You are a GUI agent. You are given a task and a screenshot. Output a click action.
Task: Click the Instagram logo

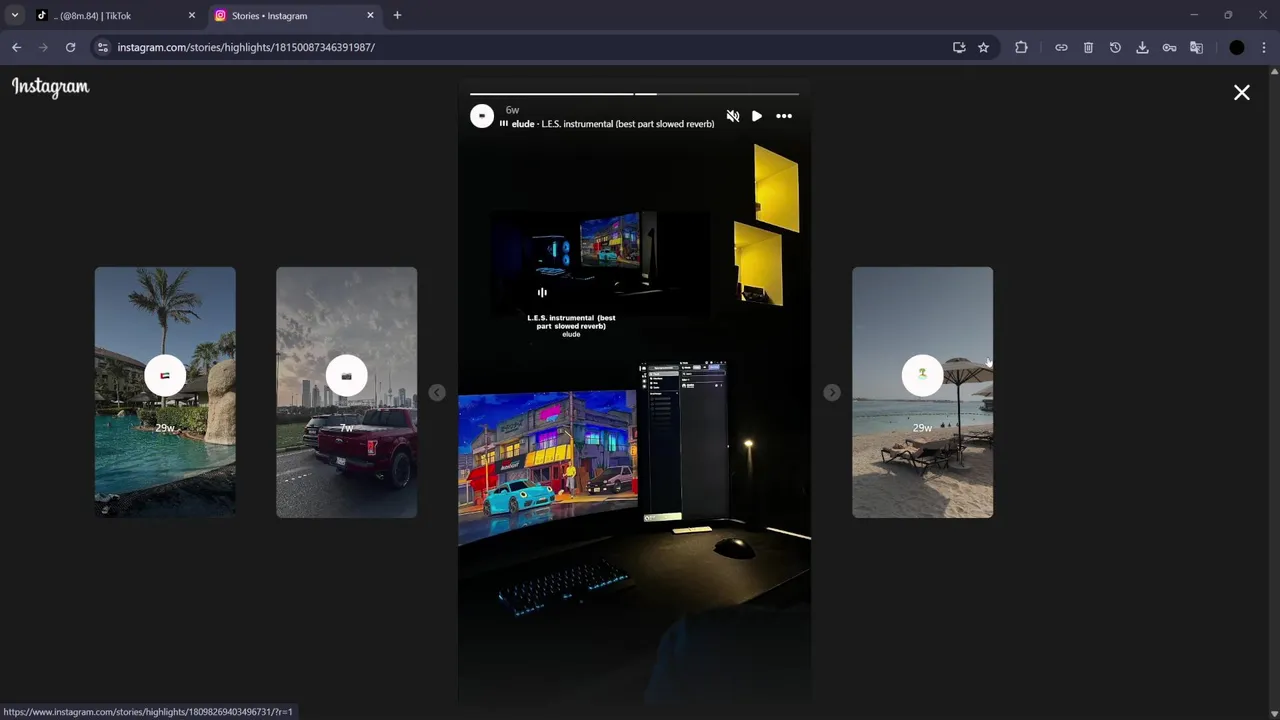tap(50, 88)
